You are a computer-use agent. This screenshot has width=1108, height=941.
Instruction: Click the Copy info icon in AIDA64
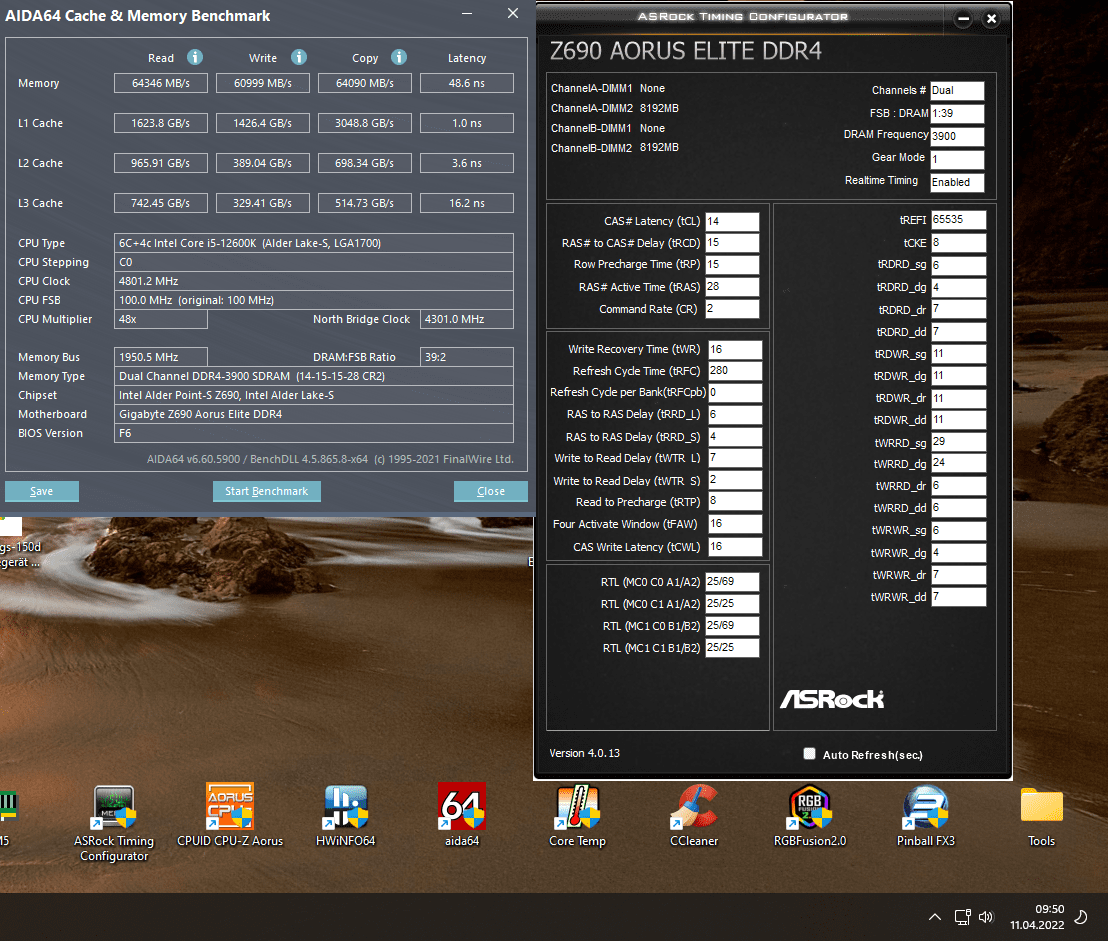point(399,57)
